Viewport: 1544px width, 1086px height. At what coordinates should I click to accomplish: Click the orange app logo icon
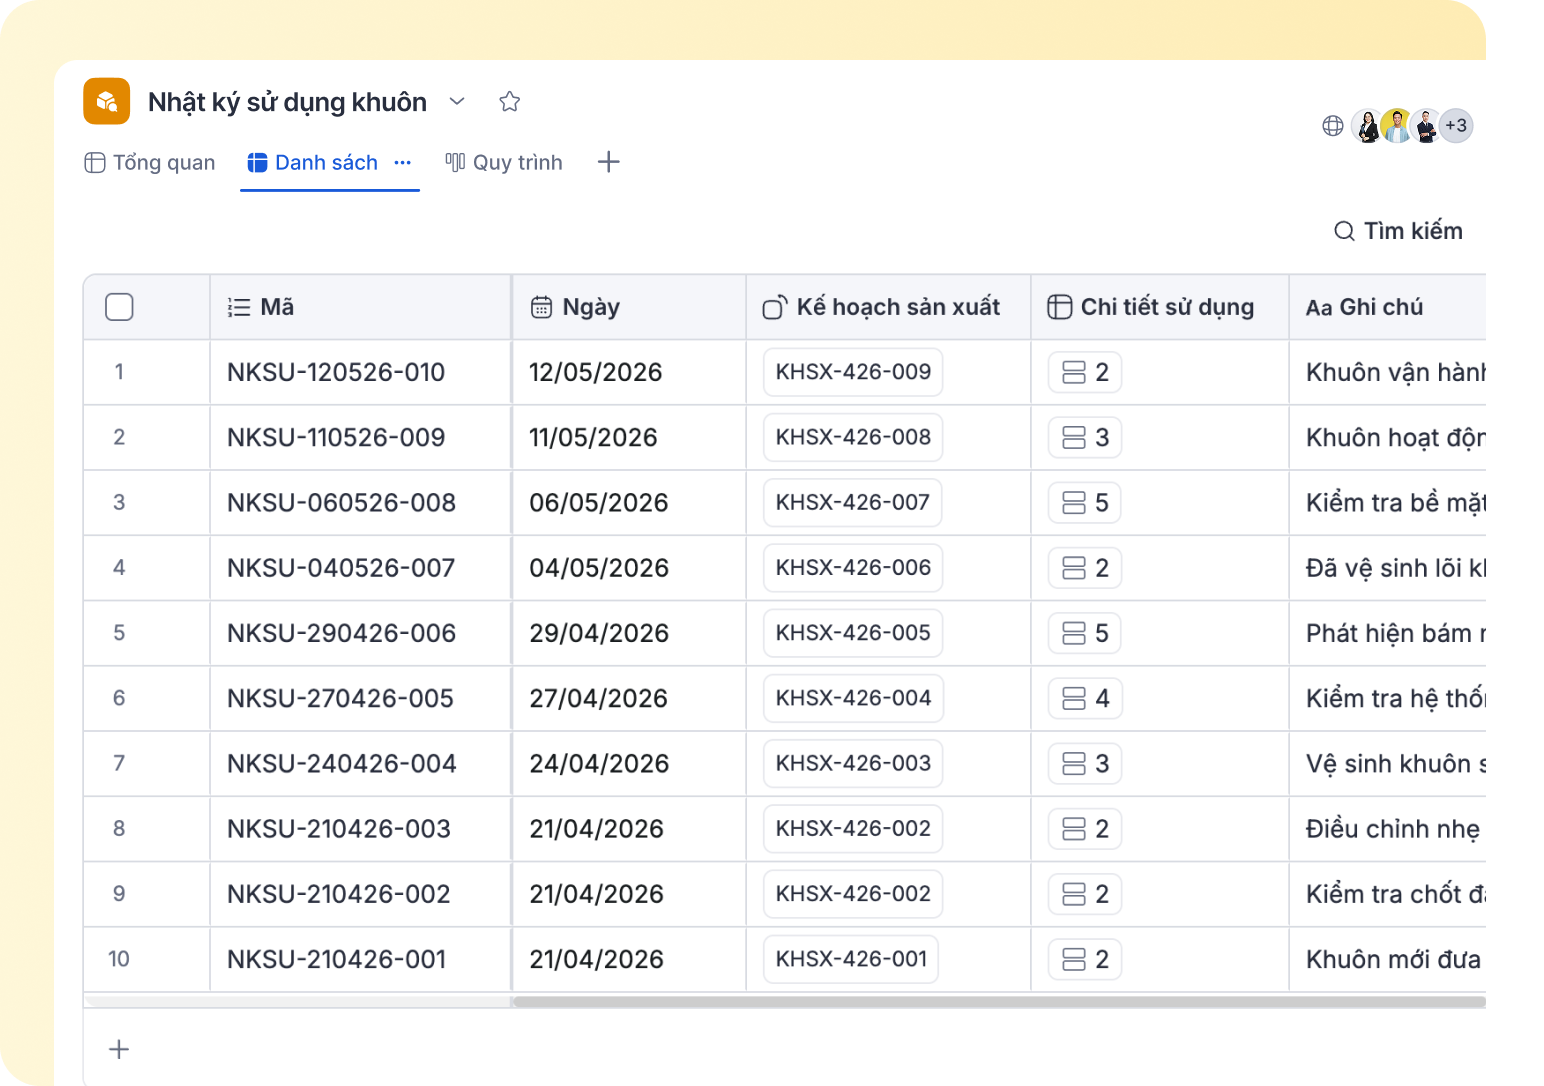(x=106, y=101)
